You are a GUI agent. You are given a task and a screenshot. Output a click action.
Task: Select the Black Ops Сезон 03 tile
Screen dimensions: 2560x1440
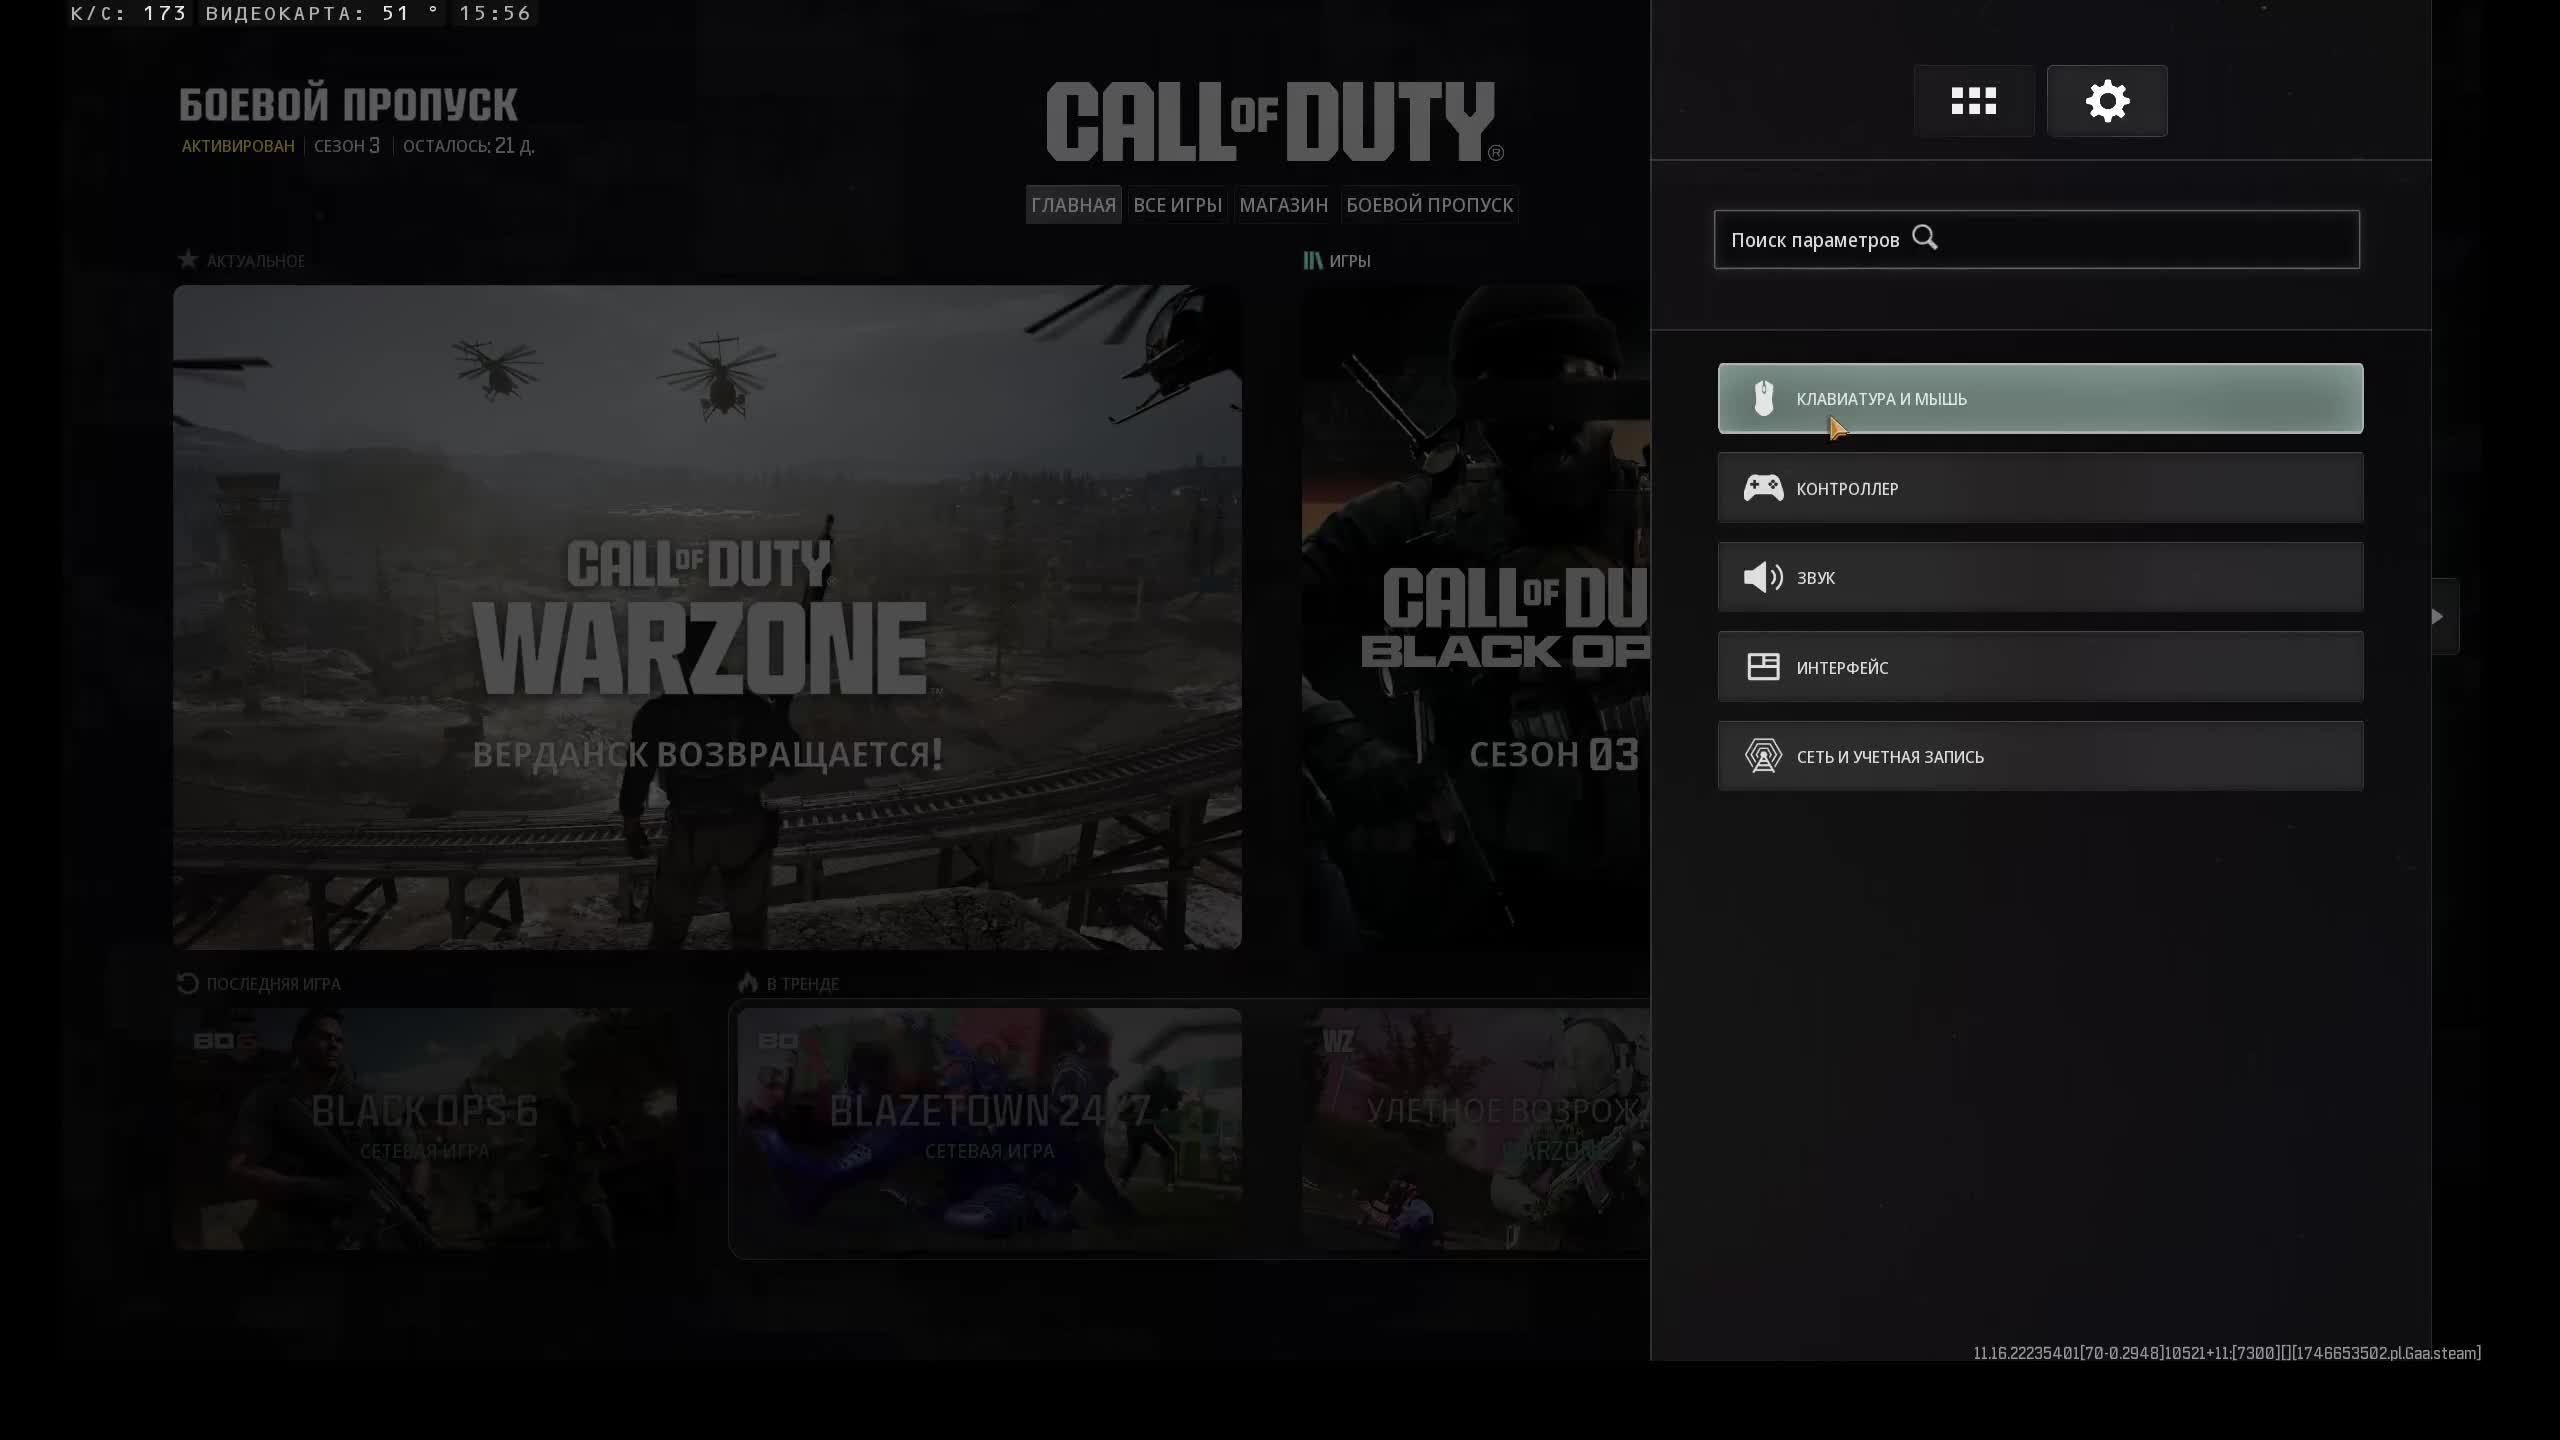point(1475,617)
